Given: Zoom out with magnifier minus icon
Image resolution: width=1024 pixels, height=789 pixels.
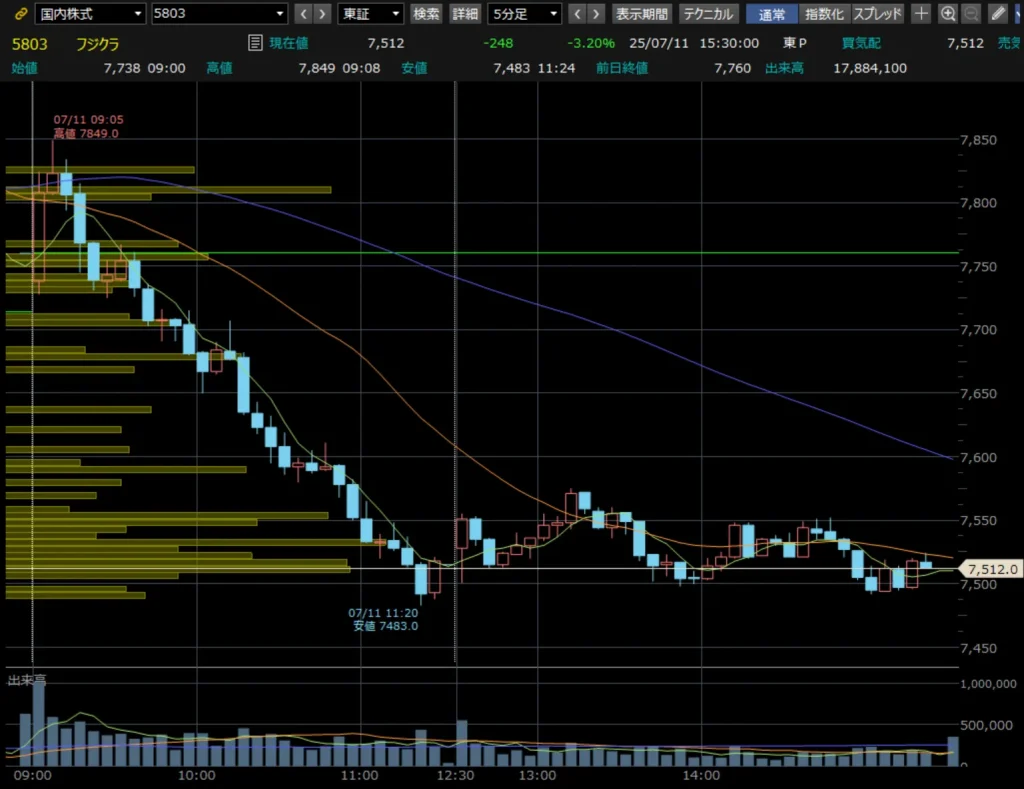Looking at the screenshot, I should coord(971,14).
